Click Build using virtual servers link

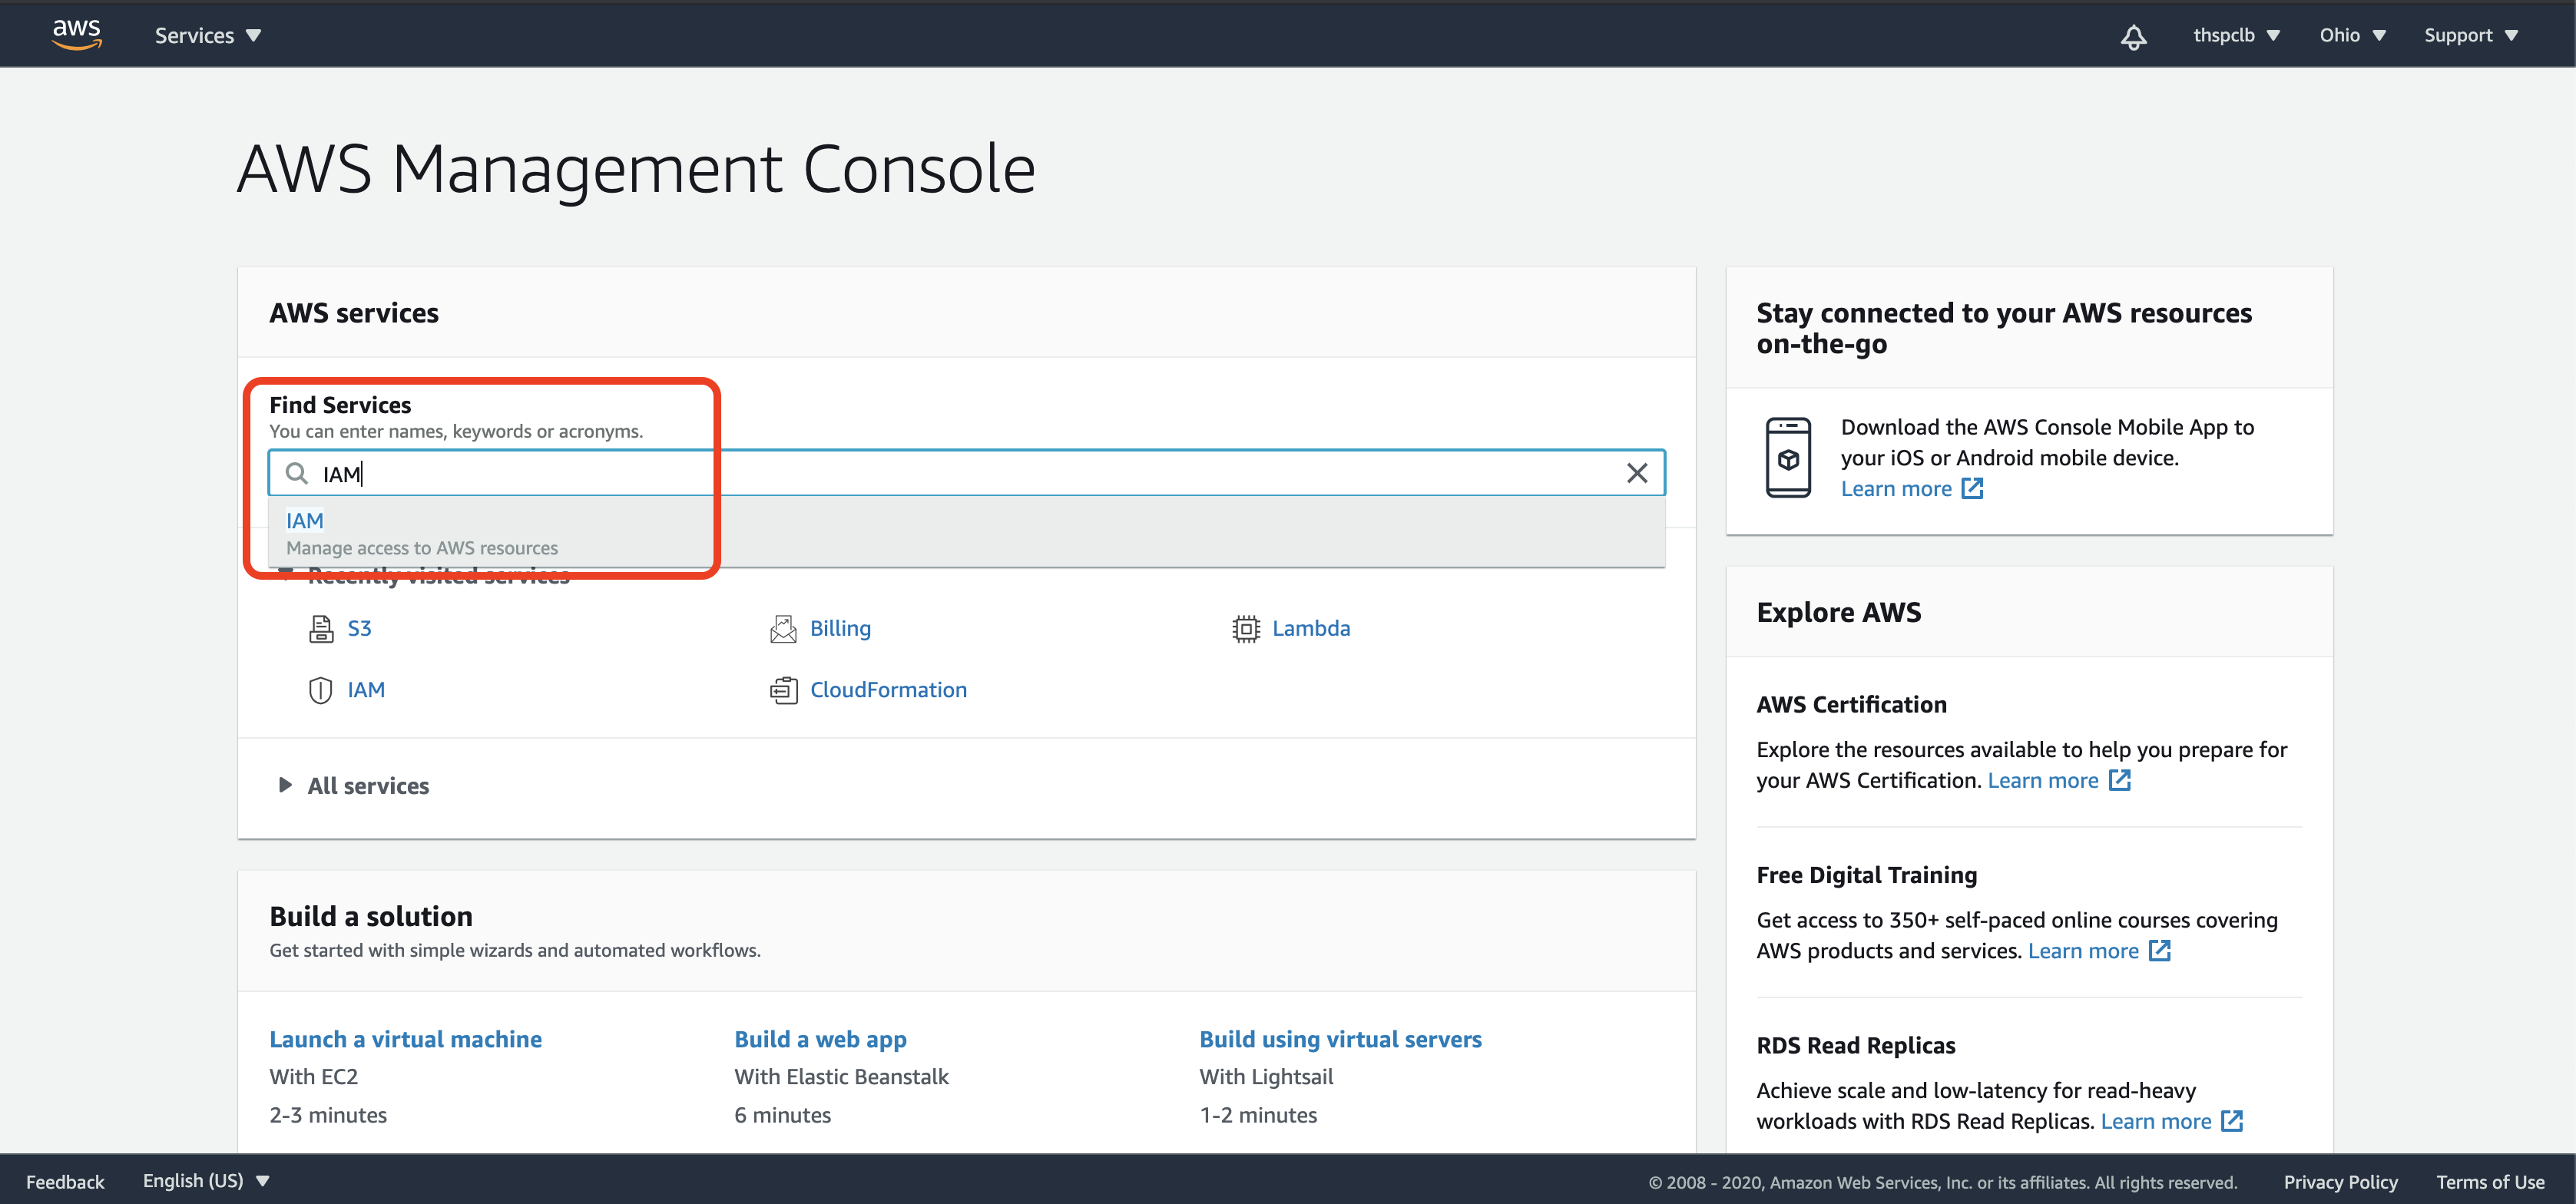1340,1040
